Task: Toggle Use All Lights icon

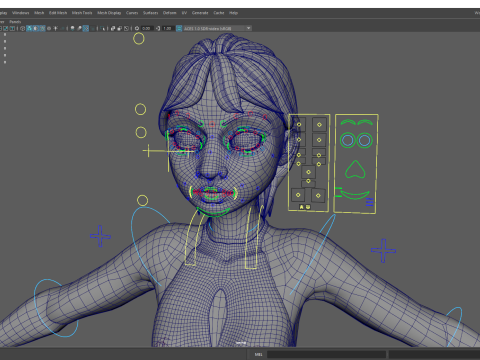Action: pyautogui.click(x=56, y=28)
